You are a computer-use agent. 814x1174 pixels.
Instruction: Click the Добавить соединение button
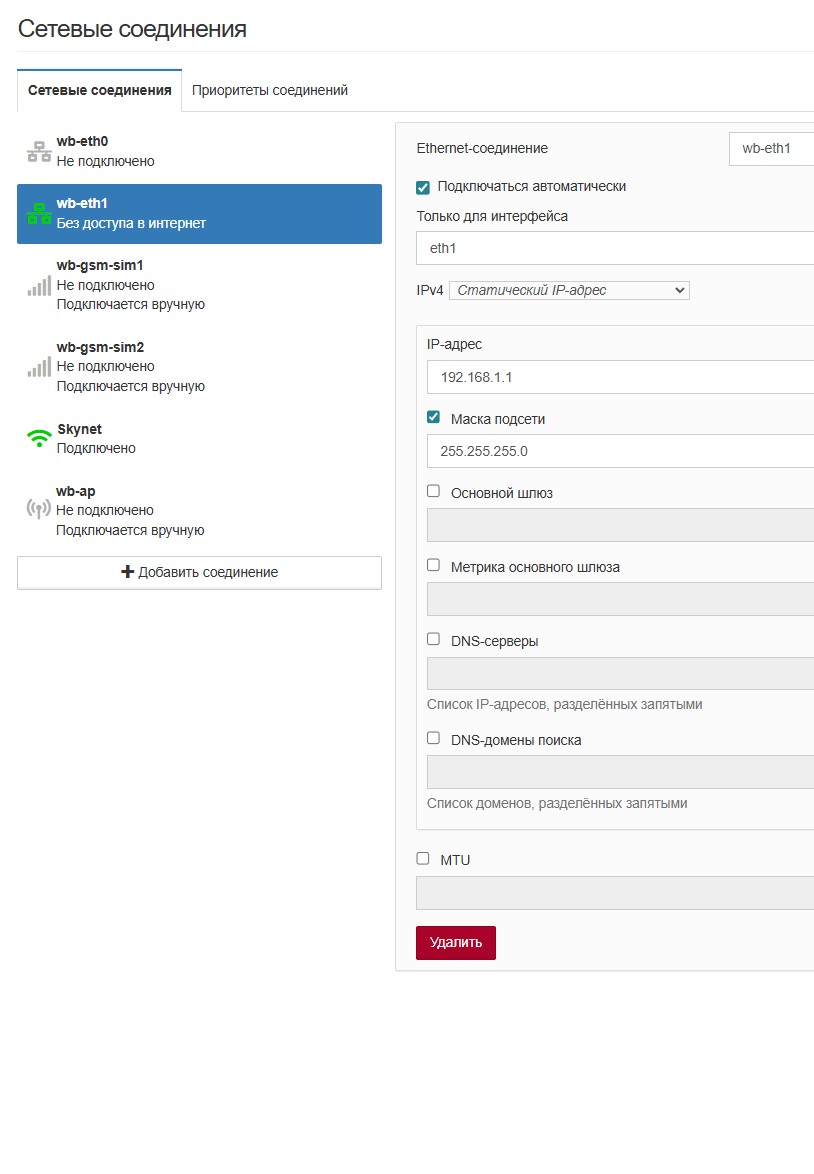(x=199, y=572)
